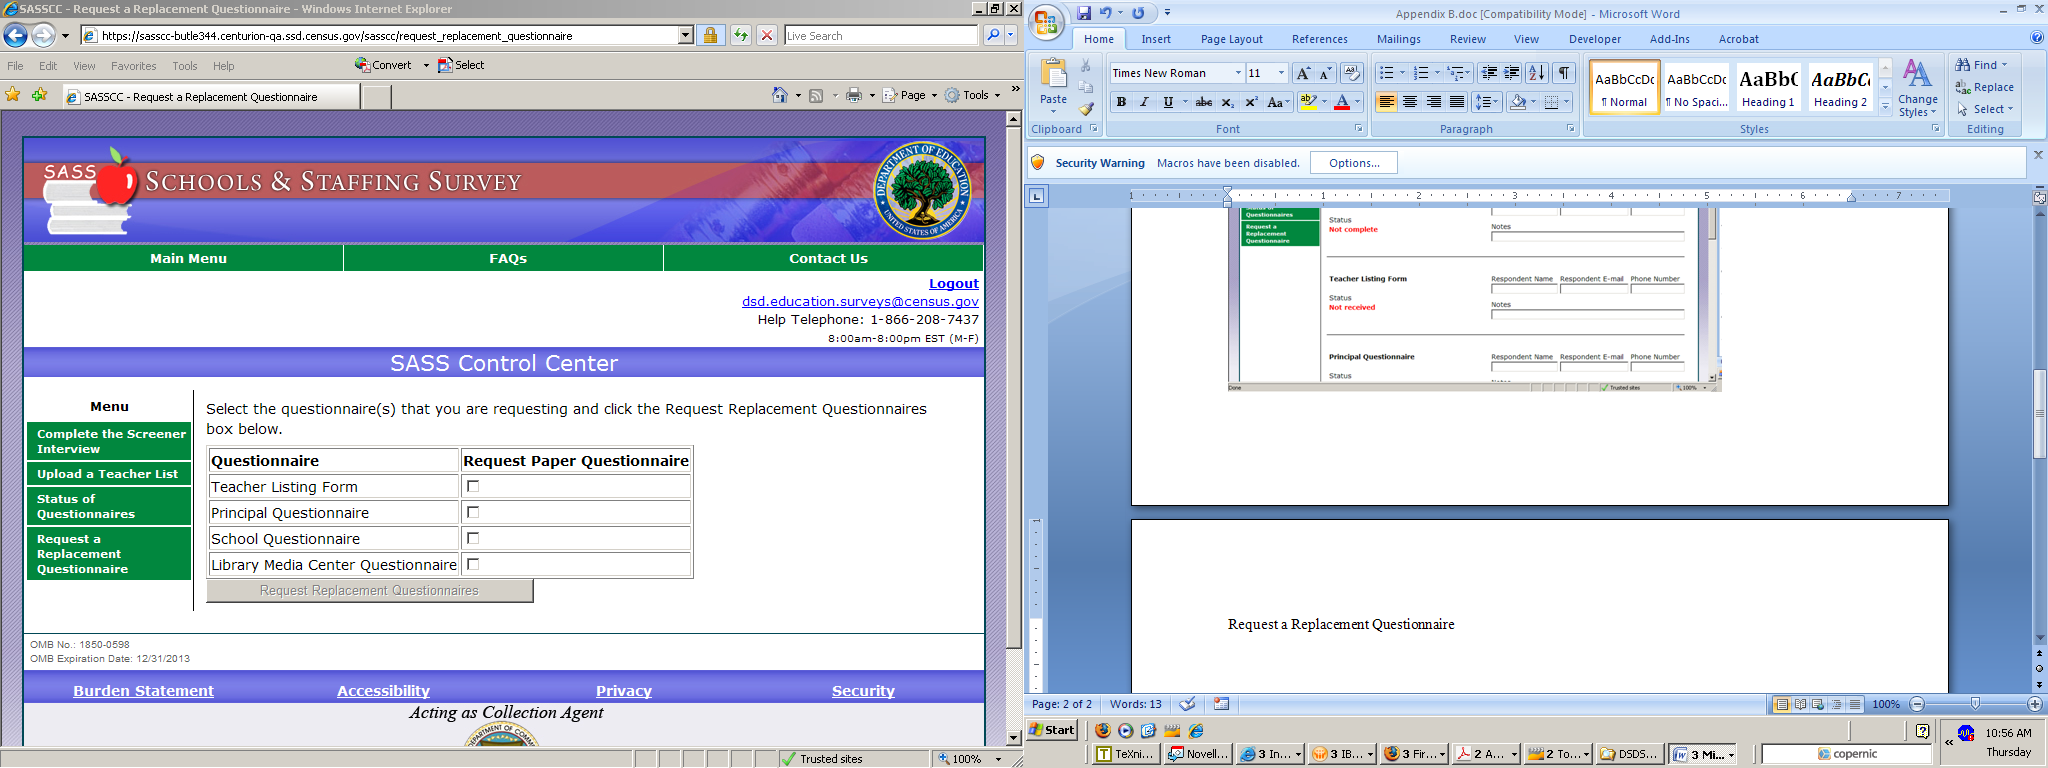Click the Add to Favorites icon in IE
The image size is (2048, 768).
click(x=39, y=95)
